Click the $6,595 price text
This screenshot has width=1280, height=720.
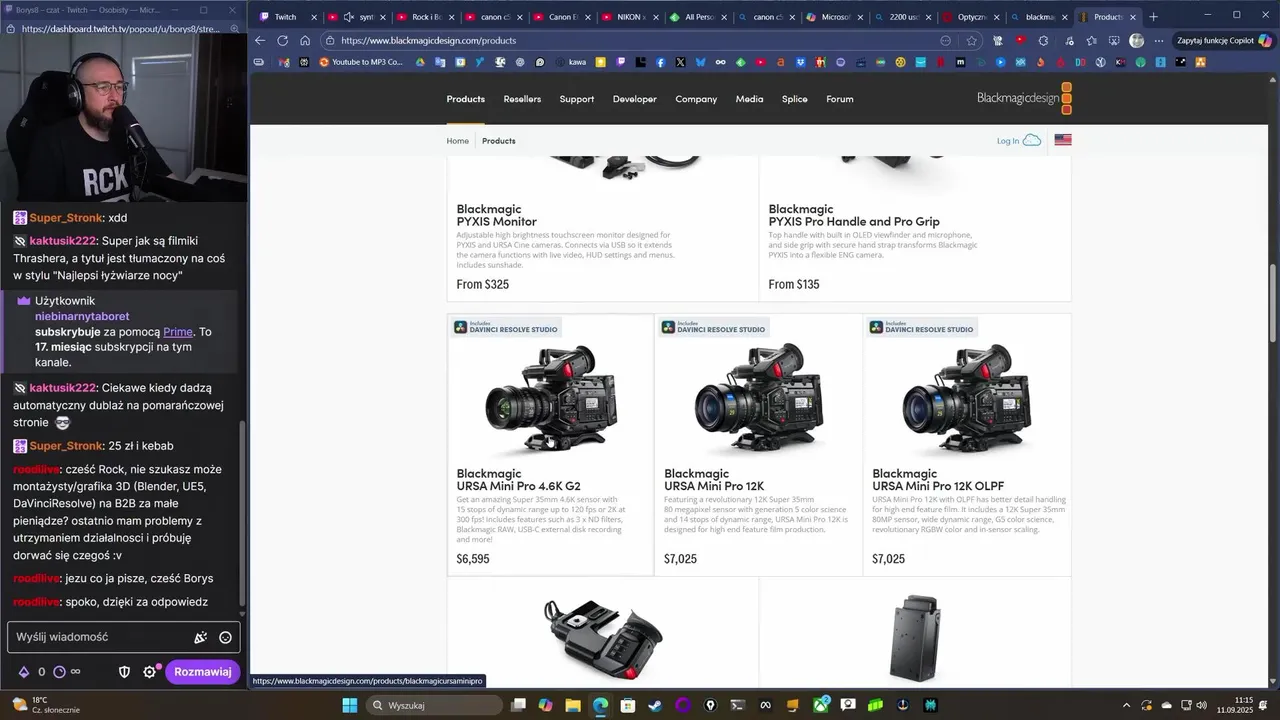point(473,559)
